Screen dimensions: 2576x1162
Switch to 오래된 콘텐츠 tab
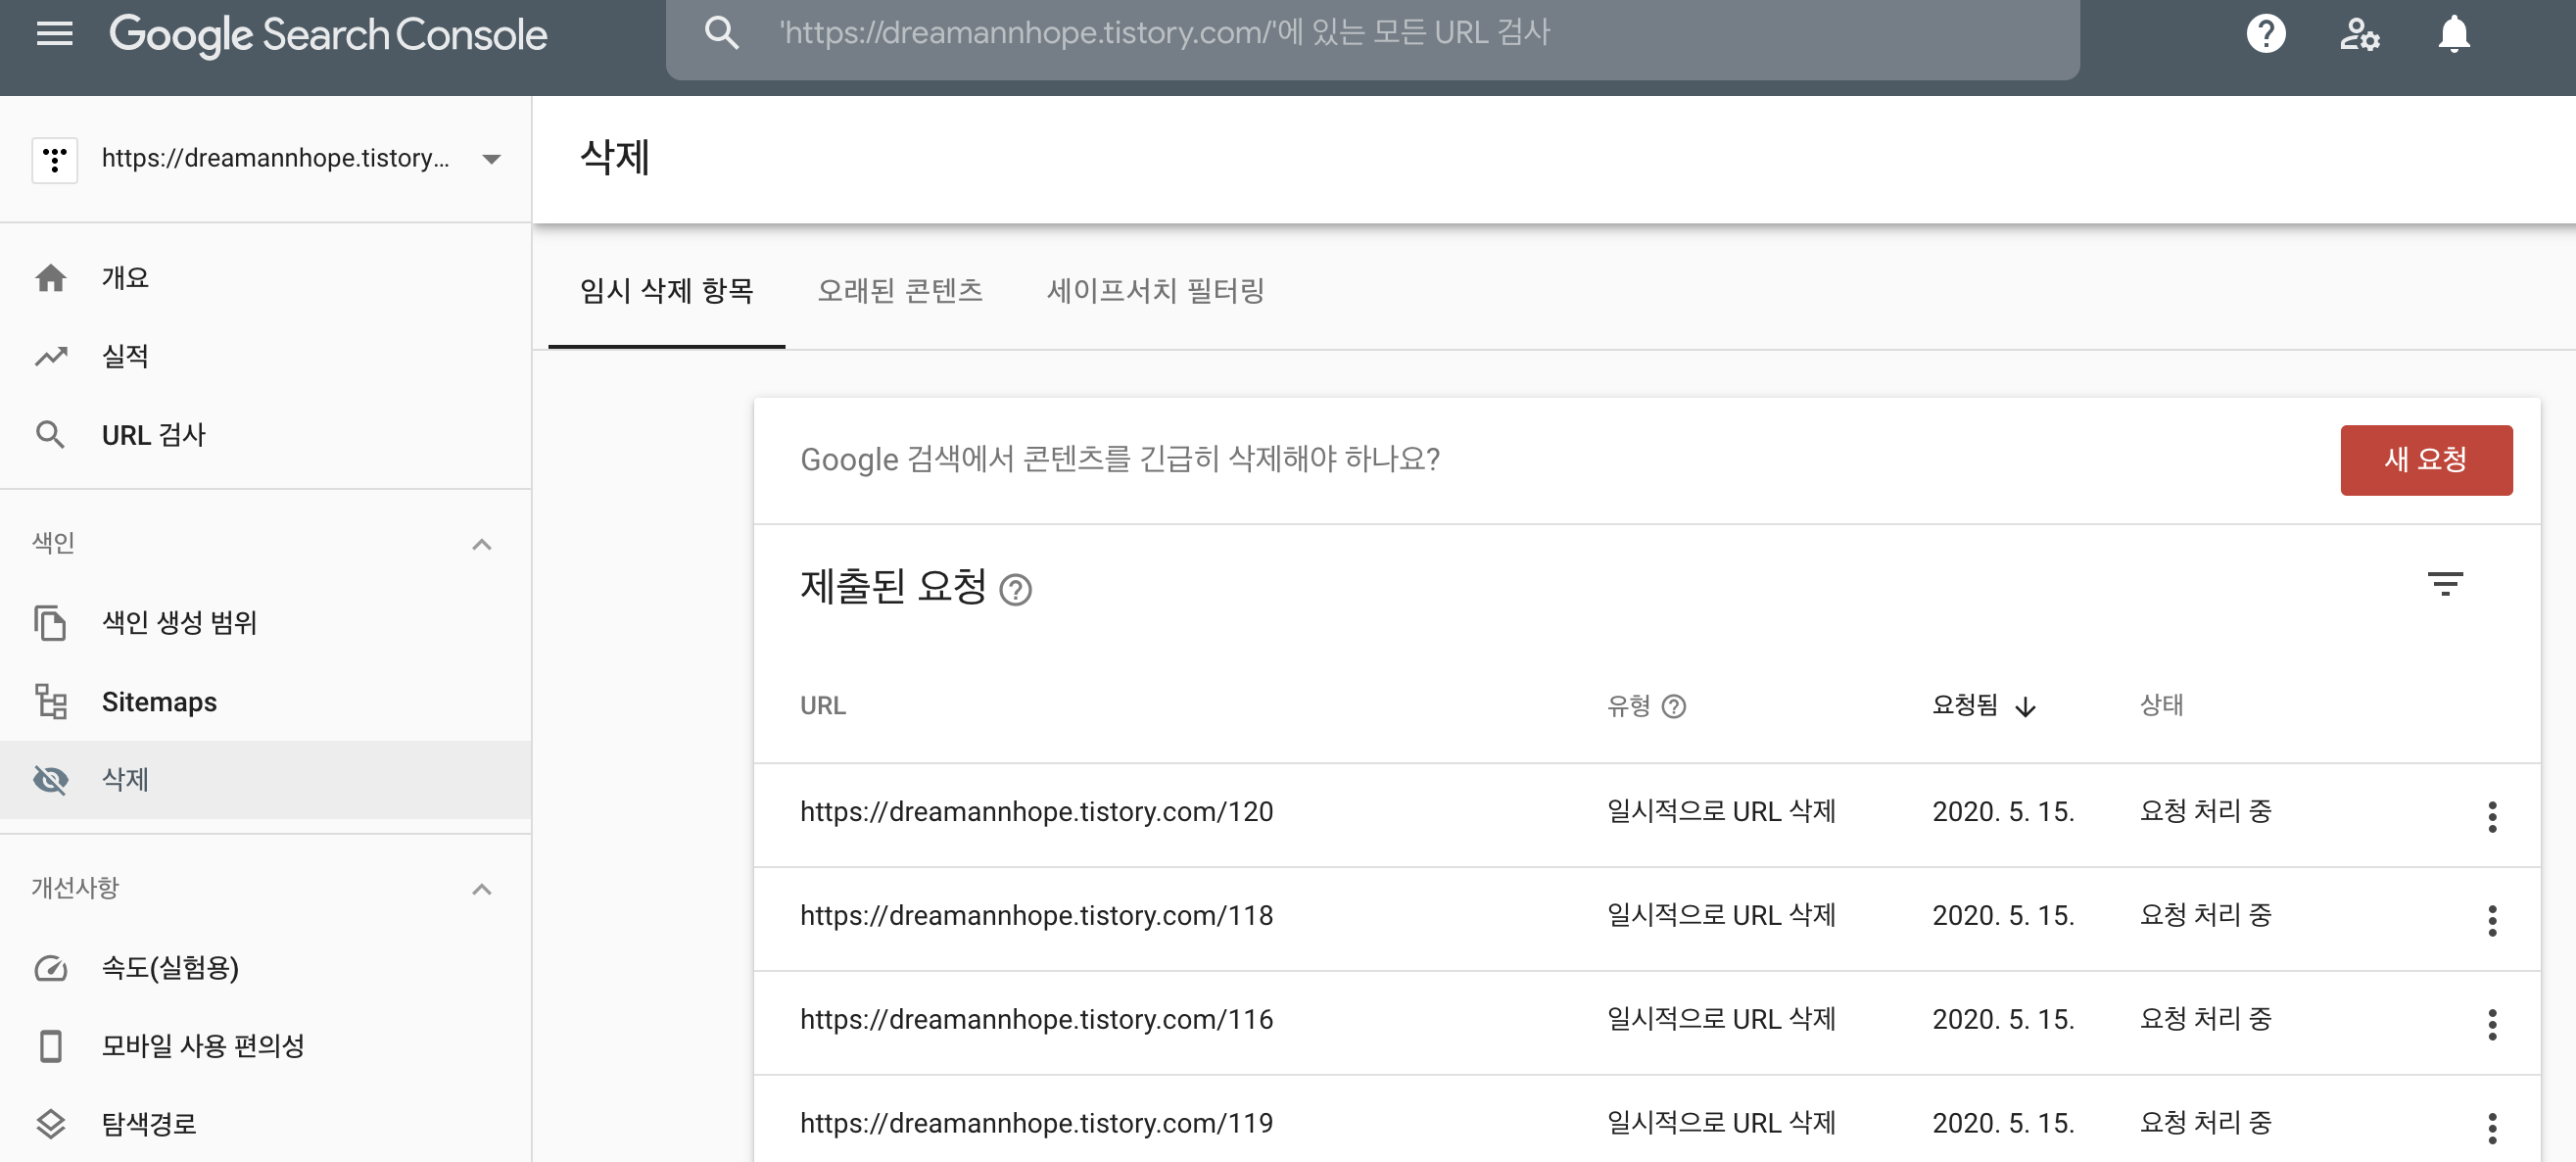tap(899, 291)
